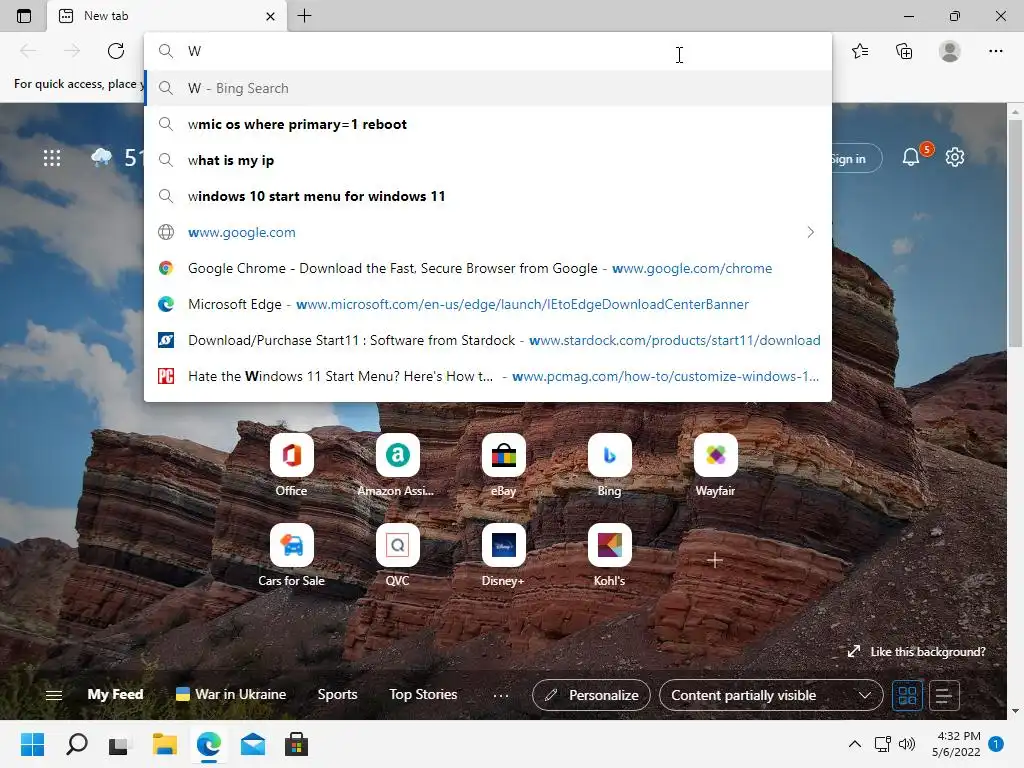The image size is (1024, 768).
Task: Click 'Like this background?' link
Action: click(917, 652)
